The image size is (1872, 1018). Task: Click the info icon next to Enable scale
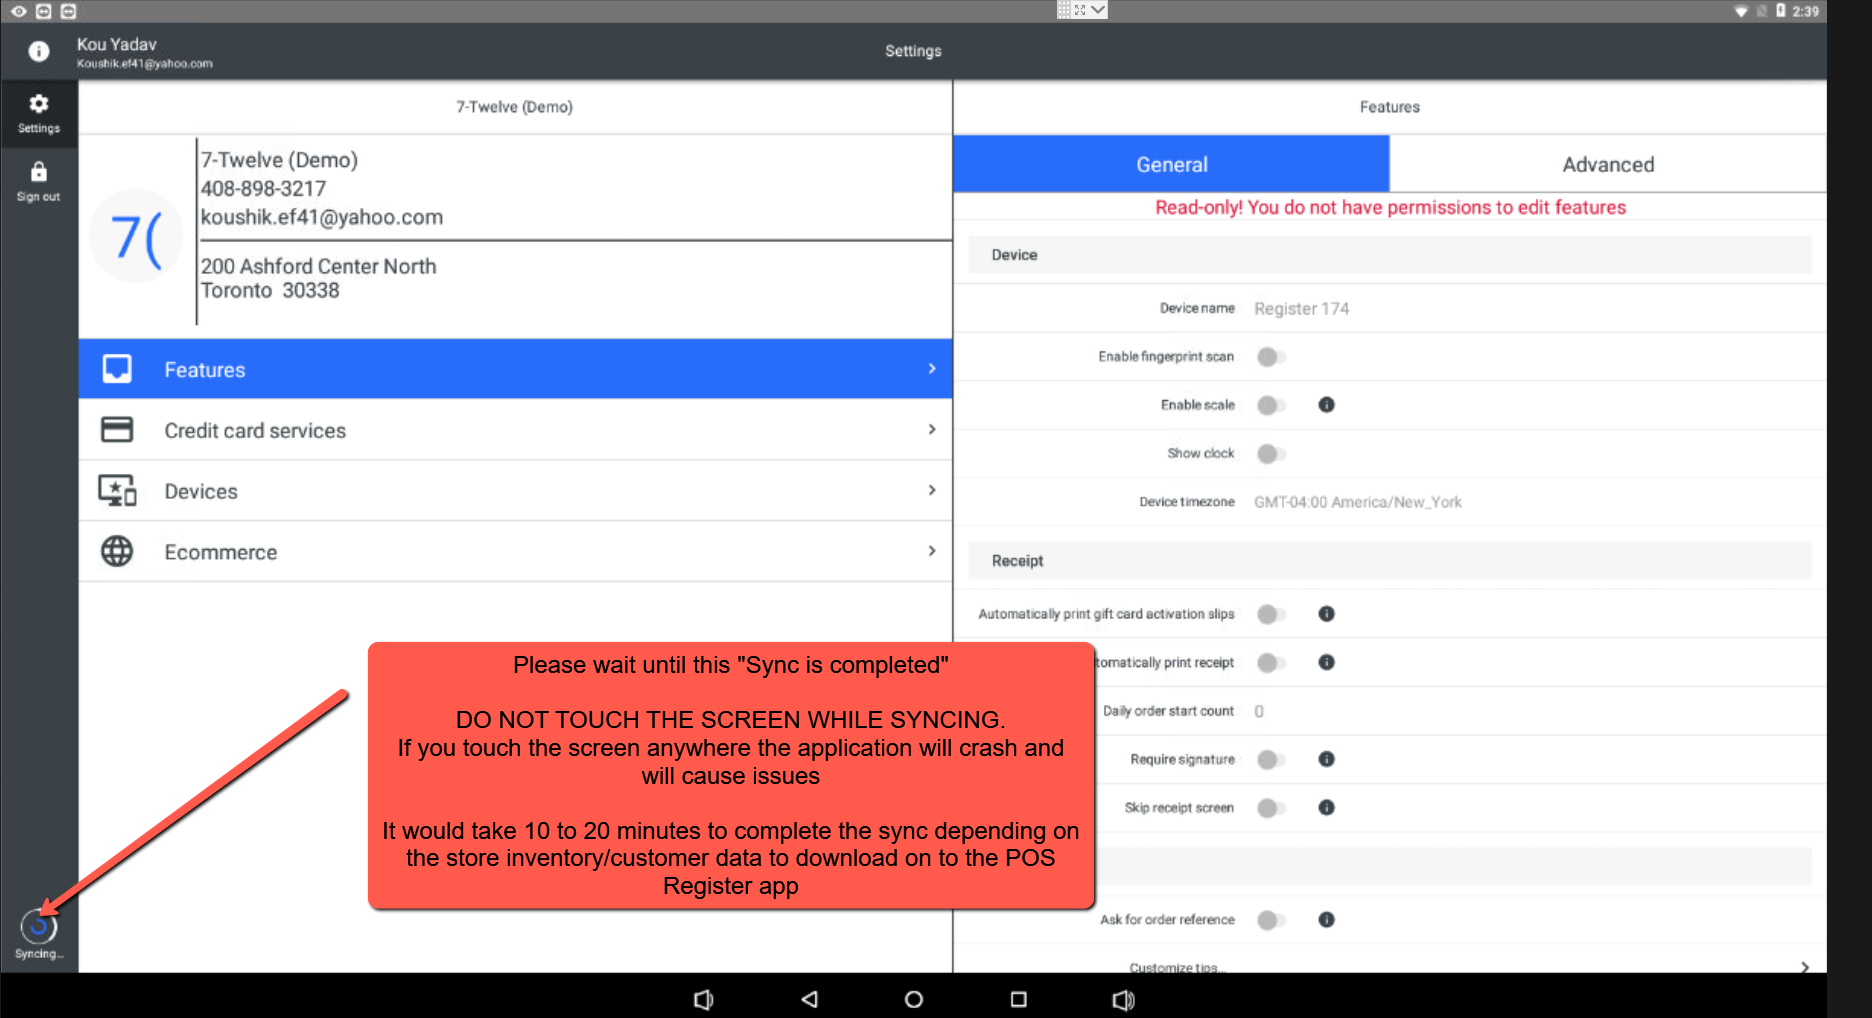[1327, 405]
